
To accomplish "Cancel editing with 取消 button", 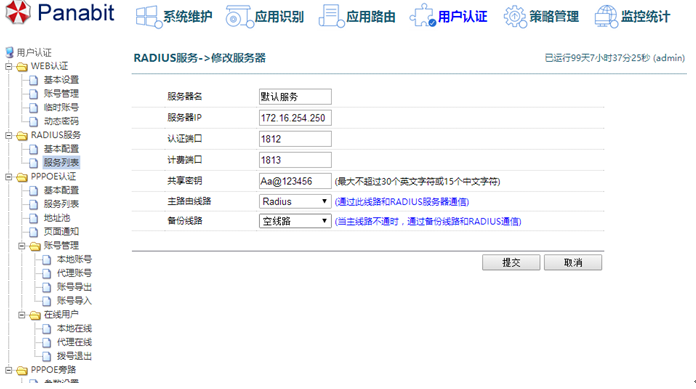I will coord(573,262).
